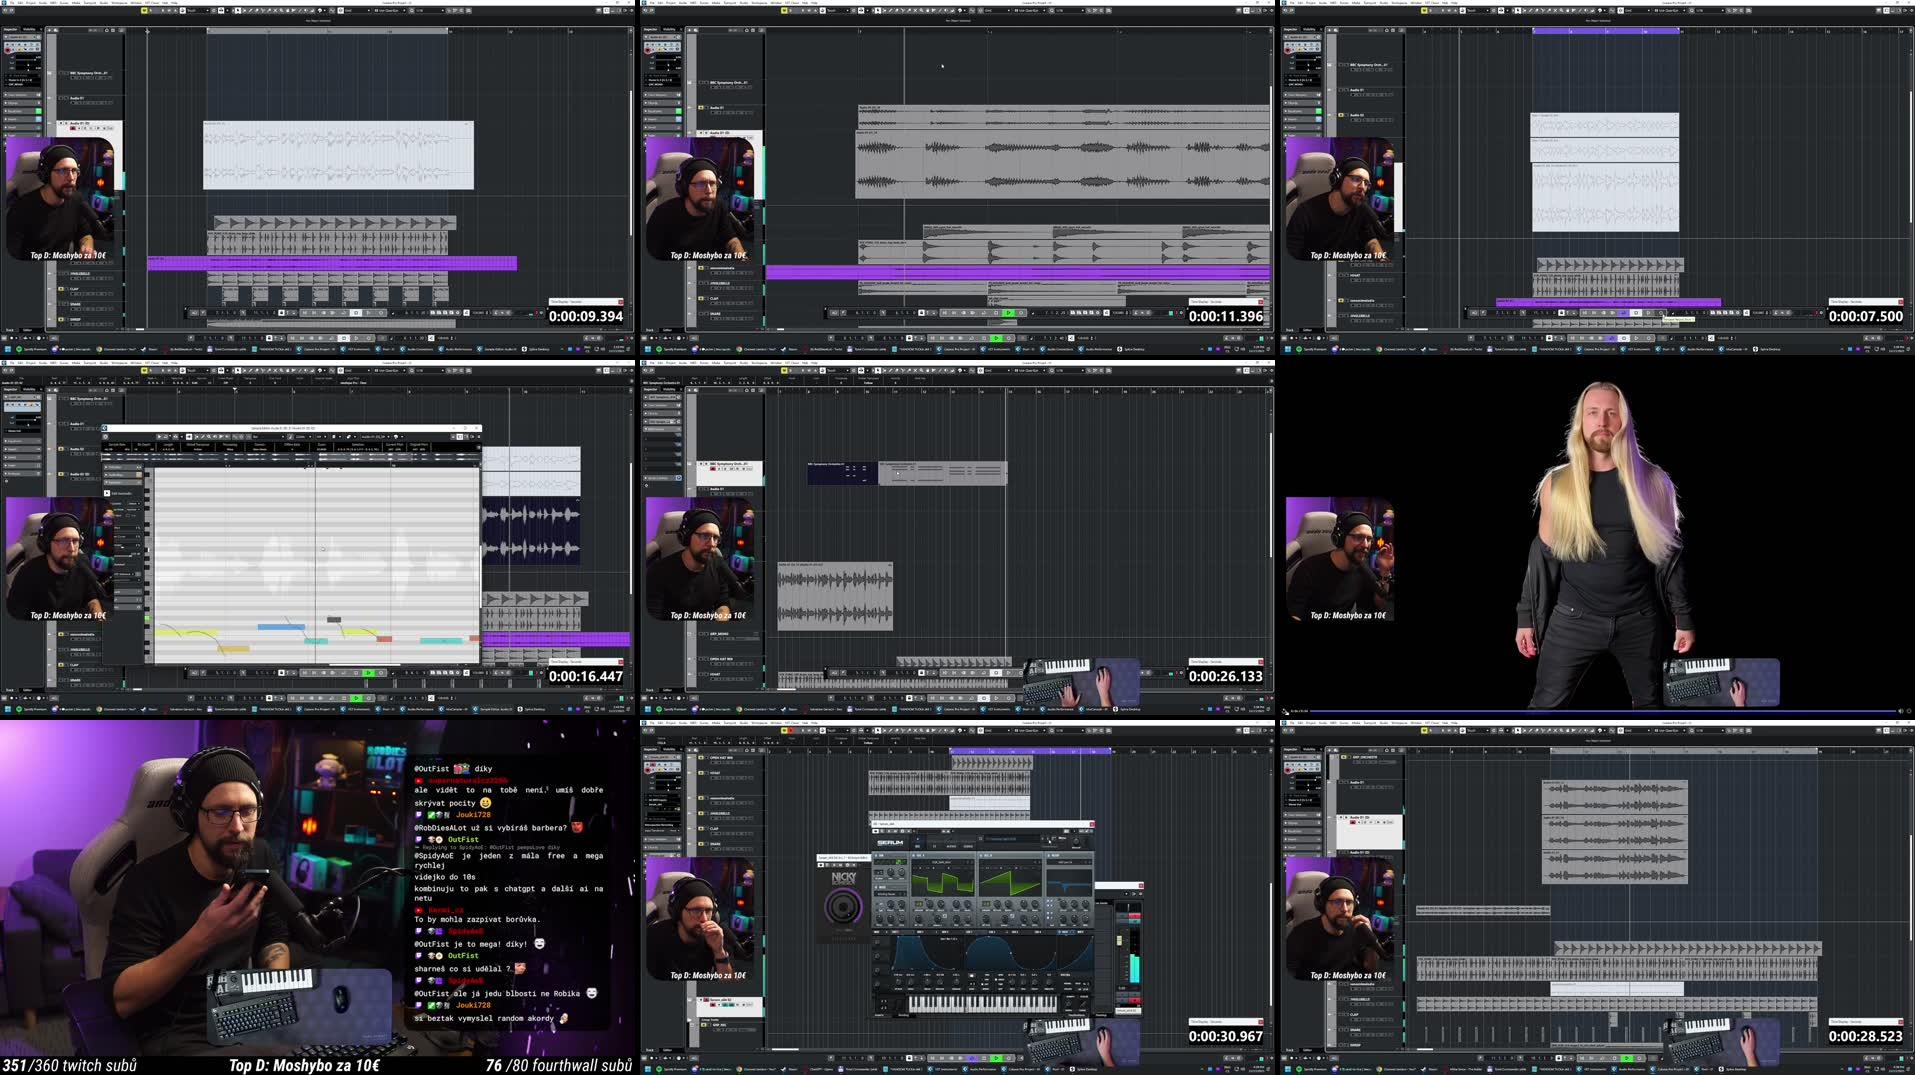Click the Serum logo in the plugin window
The image size is (1915, 1075).
[889, 842]
